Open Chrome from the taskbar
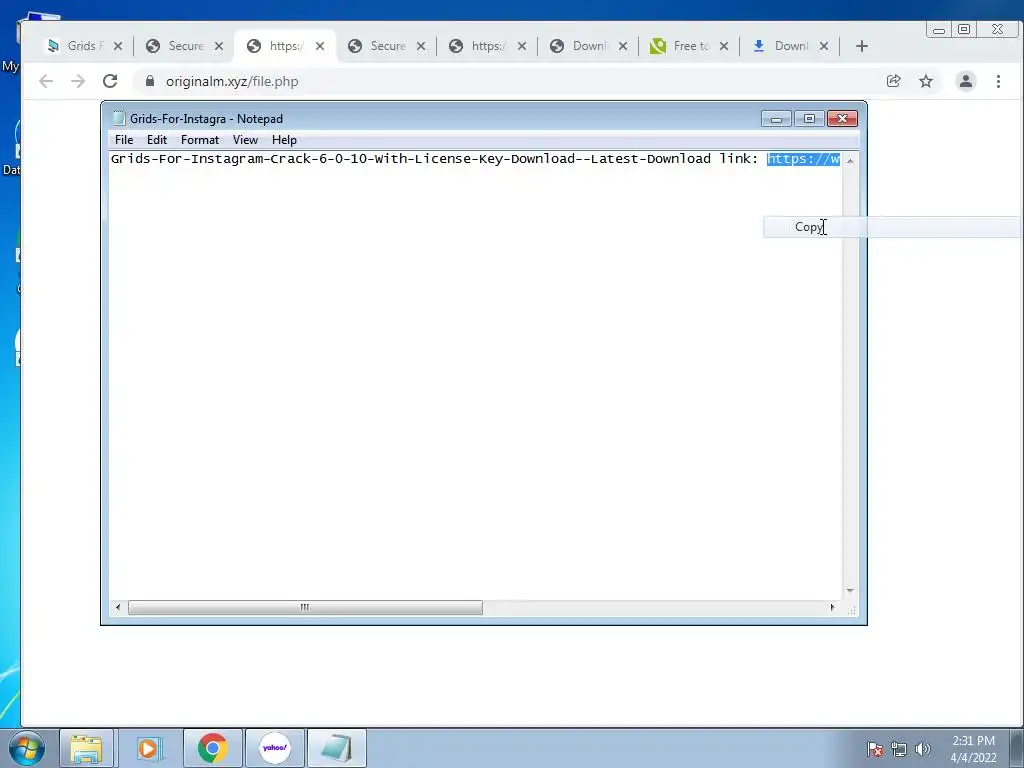This screenshot has height=768, width=1024. click(212, 748)
